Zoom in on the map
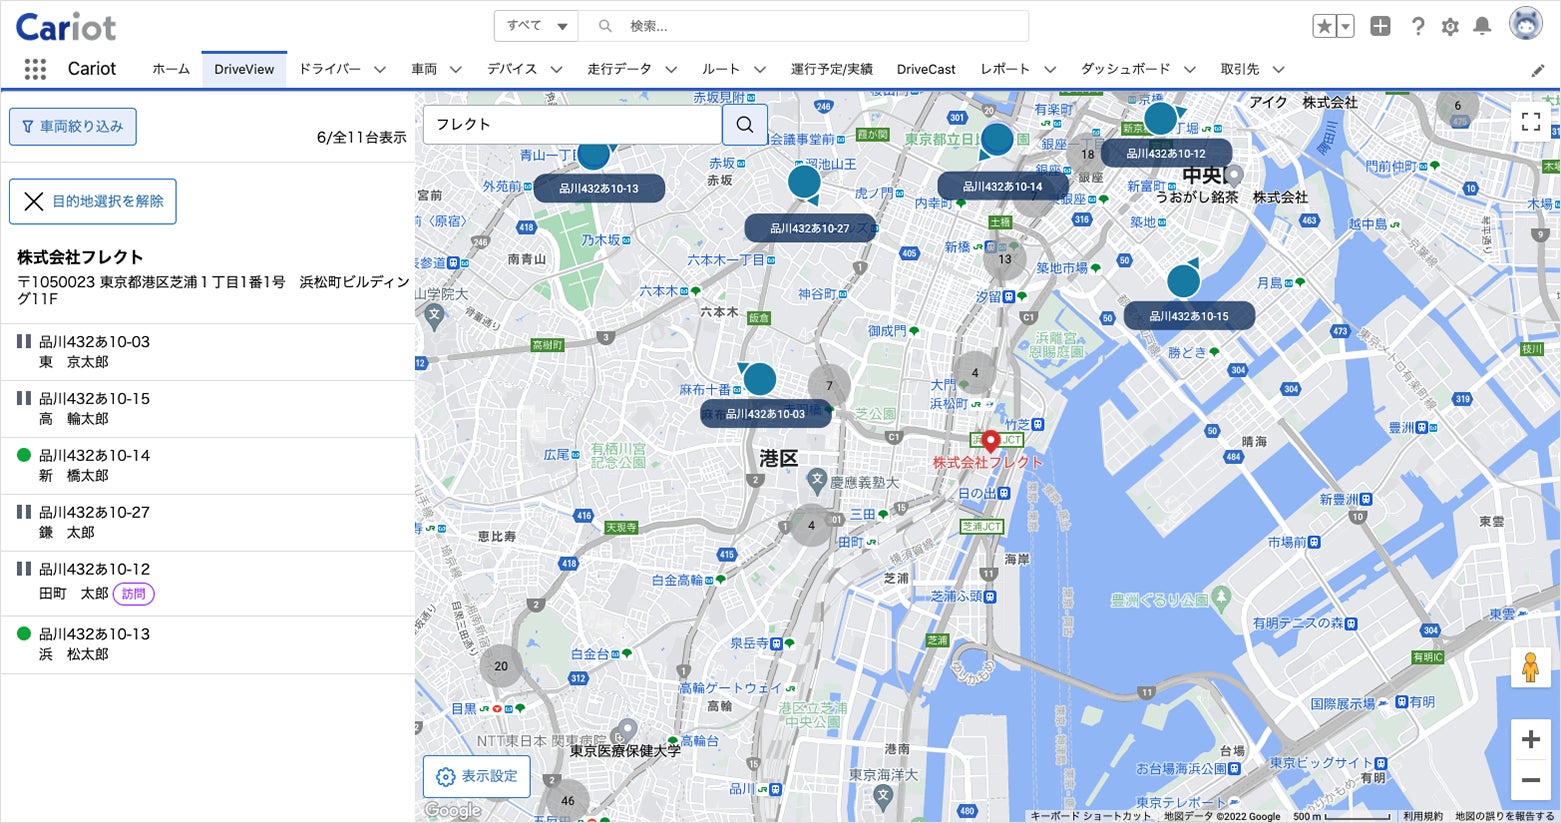 pos(1530,740)
